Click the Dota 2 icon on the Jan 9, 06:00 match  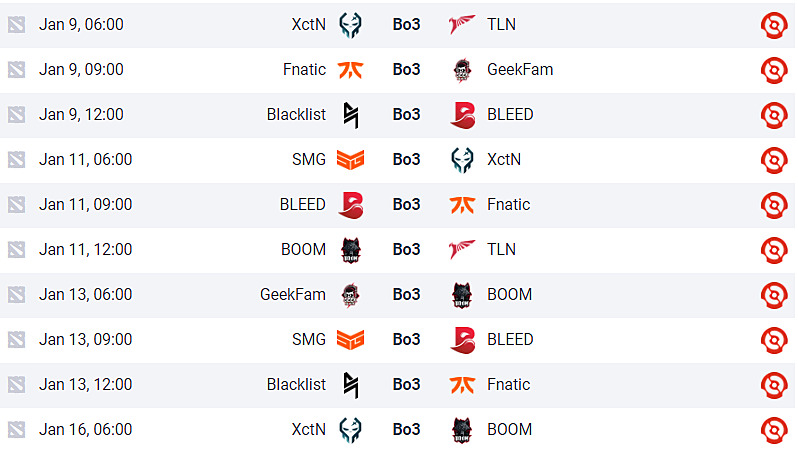click(x=774, y=24)
